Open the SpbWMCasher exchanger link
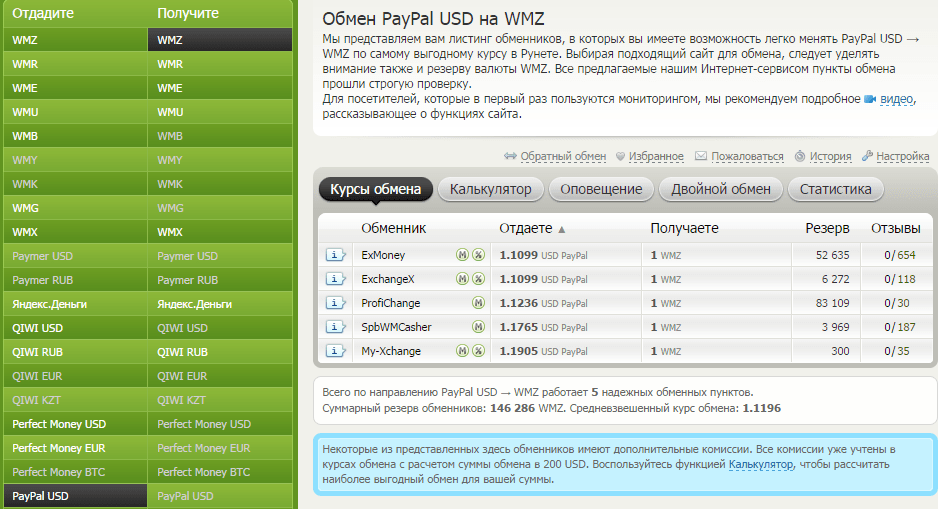The image size is (938, 509). pyautogui.click(x=396, y=327)
